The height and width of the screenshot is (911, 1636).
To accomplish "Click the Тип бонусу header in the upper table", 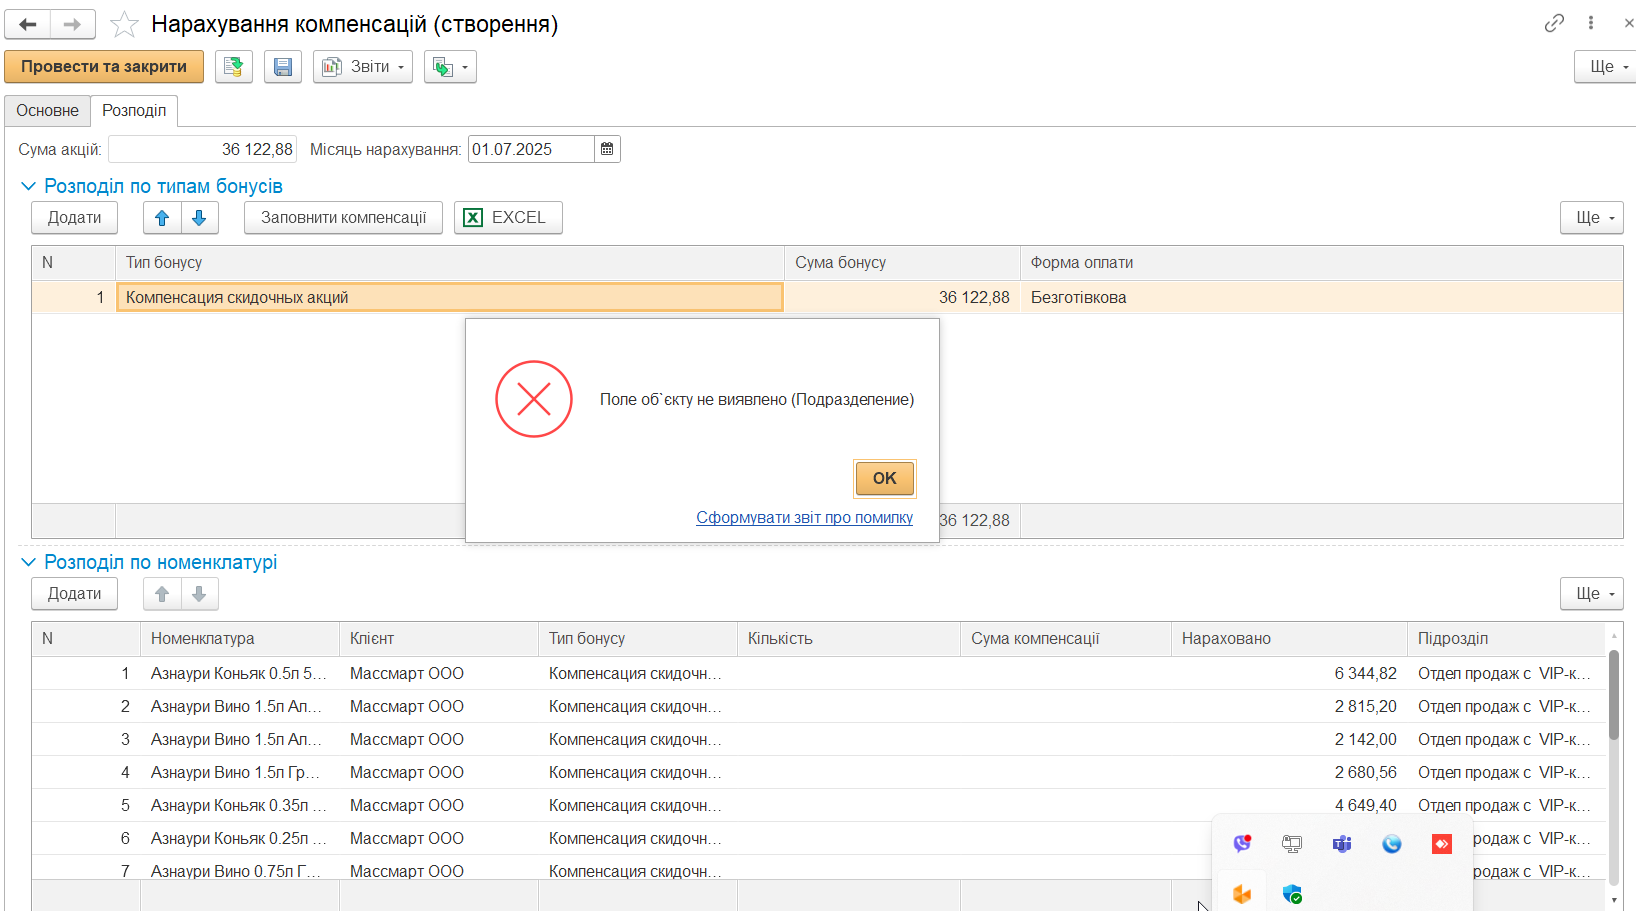I will click(450, 263).
